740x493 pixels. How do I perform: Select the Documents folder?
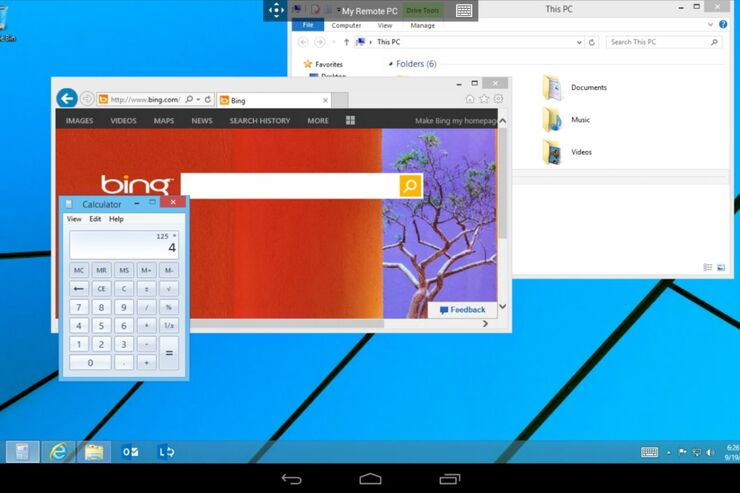(x=575, y=88)
